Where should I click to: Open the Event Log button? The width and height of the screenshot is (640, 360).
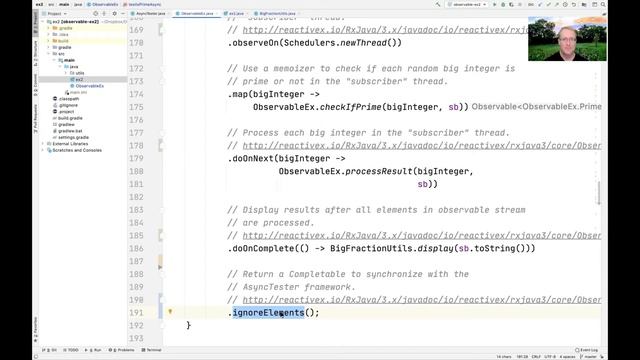pyautogui.click(x=587, y=350)
